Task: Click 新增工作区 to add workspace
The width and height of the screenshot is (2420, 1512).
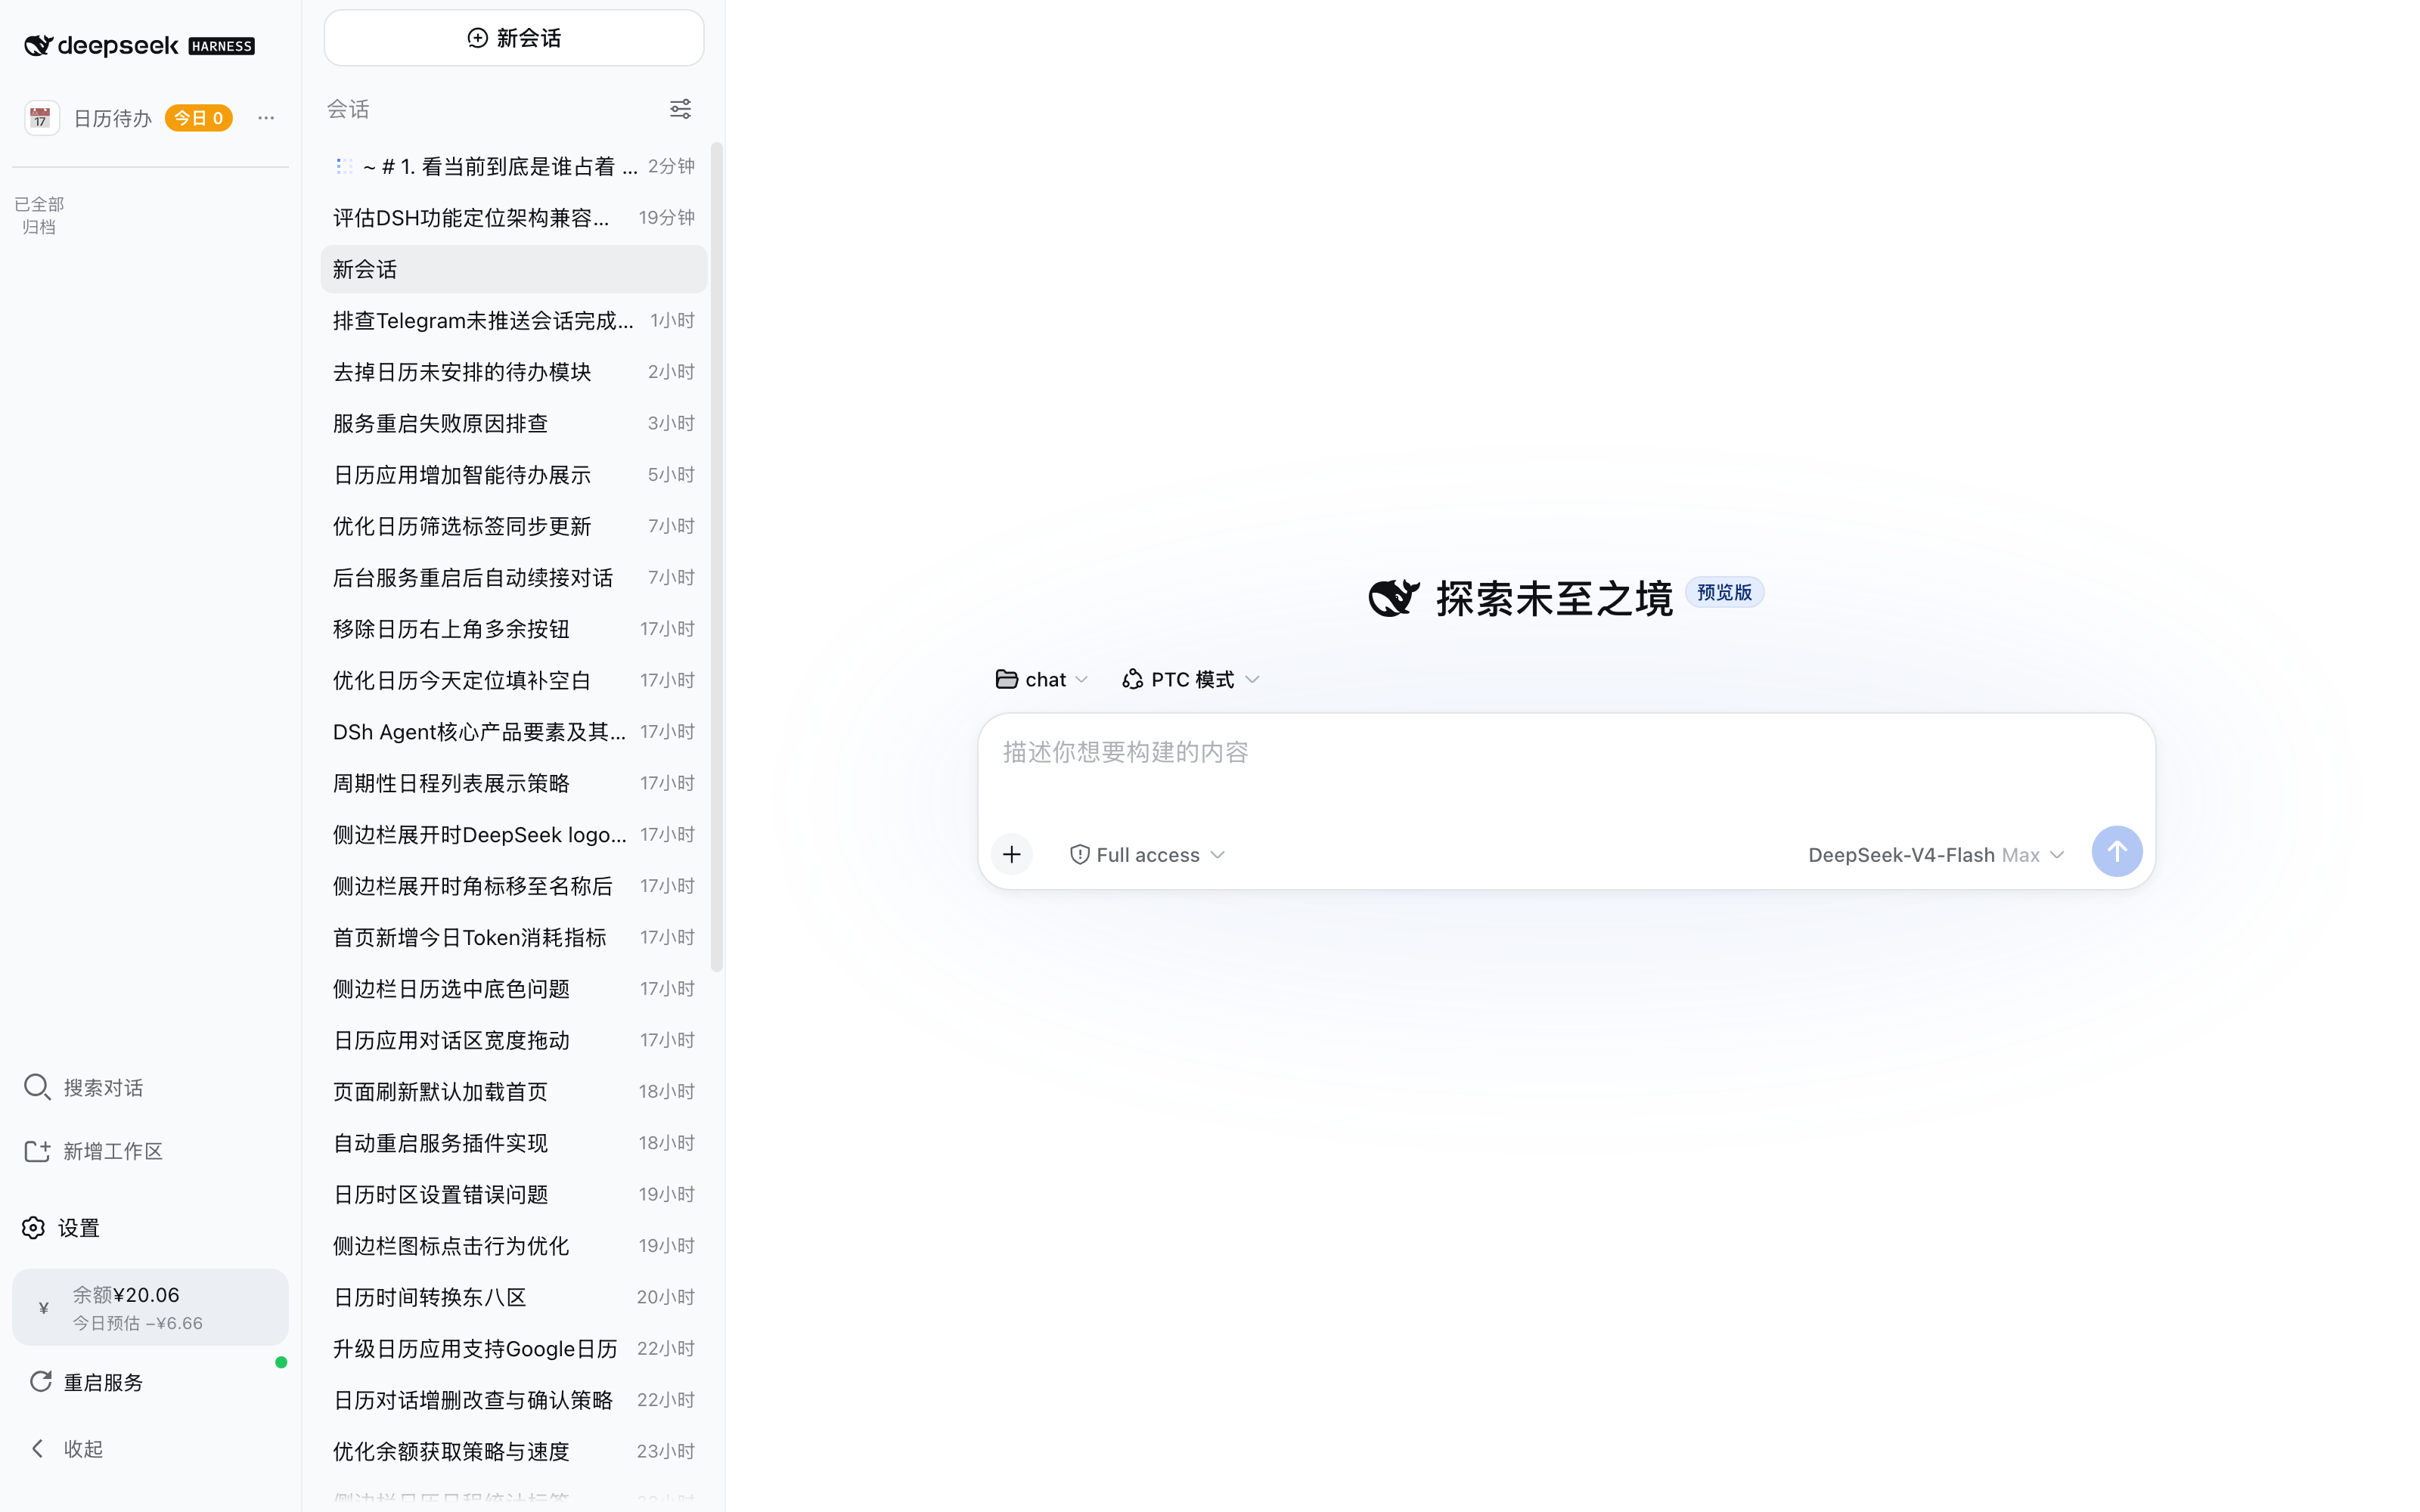Action: pos(94,1151)
